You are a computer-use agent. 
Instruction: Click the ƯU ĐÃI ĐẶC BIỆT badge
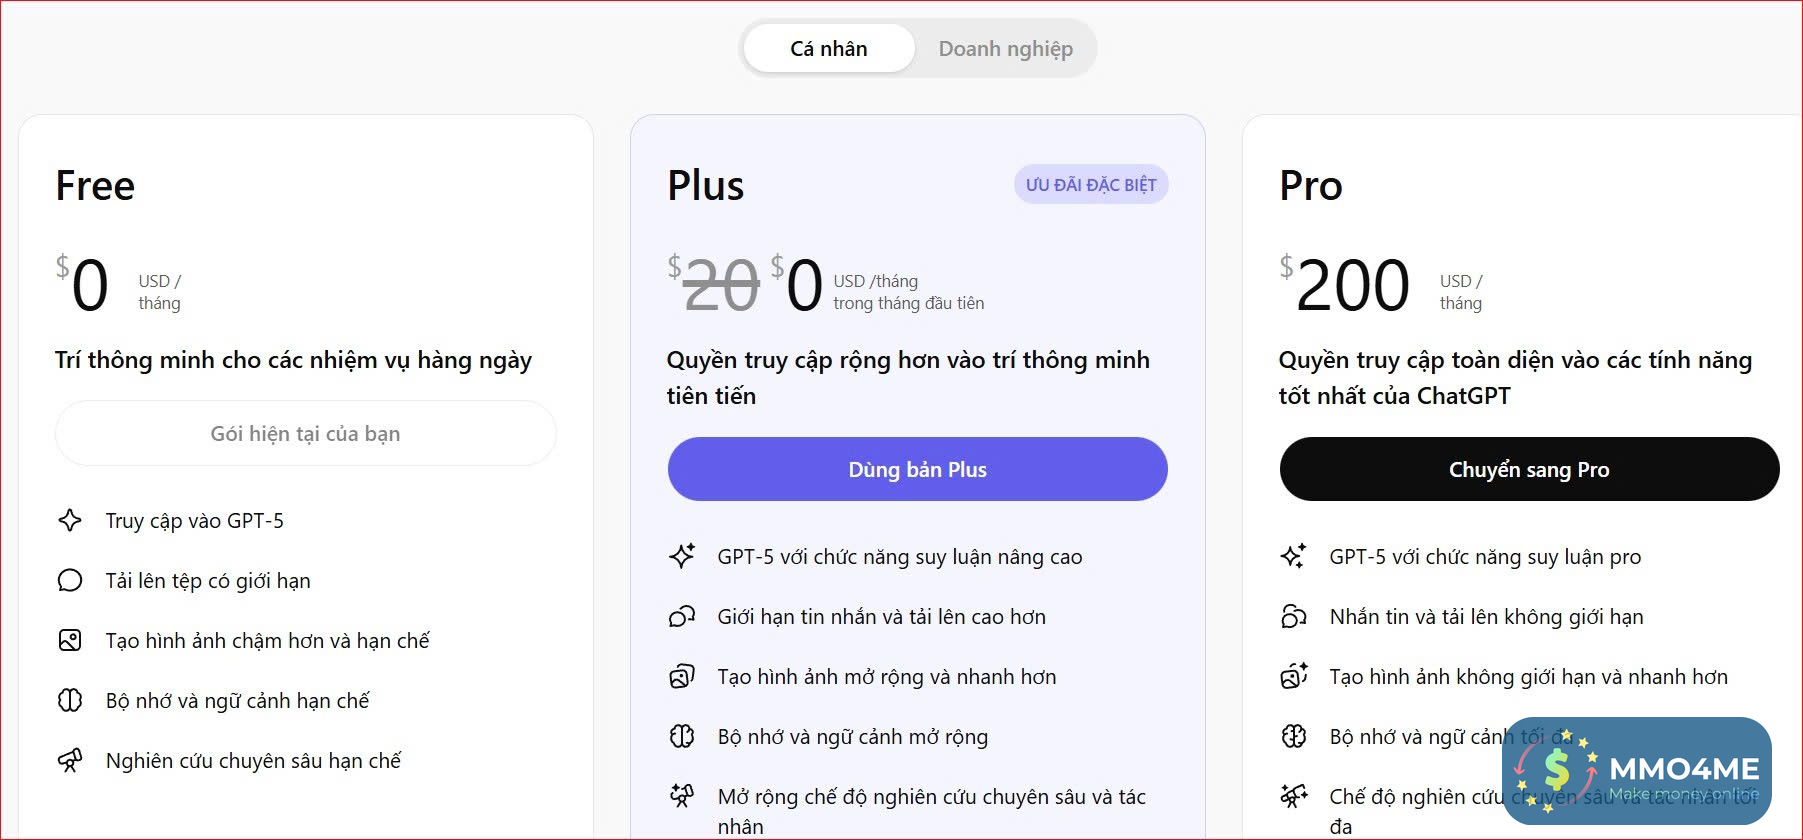point(1090,185)
